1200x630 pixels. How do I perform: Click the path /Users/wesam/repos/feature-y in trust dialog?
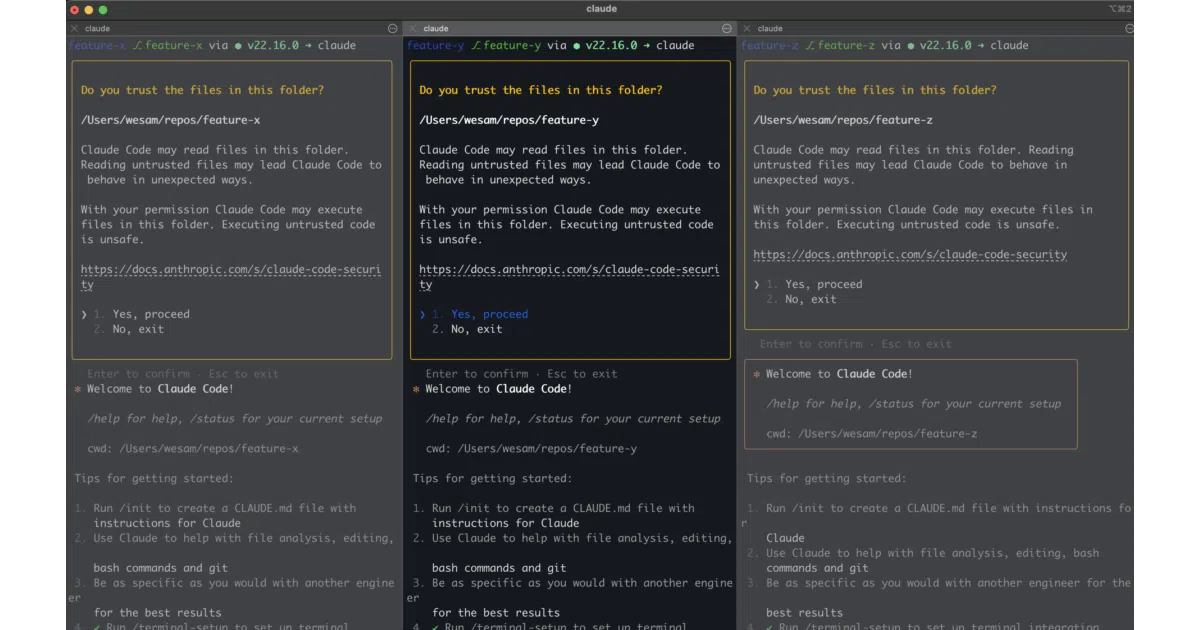(509, 120)
